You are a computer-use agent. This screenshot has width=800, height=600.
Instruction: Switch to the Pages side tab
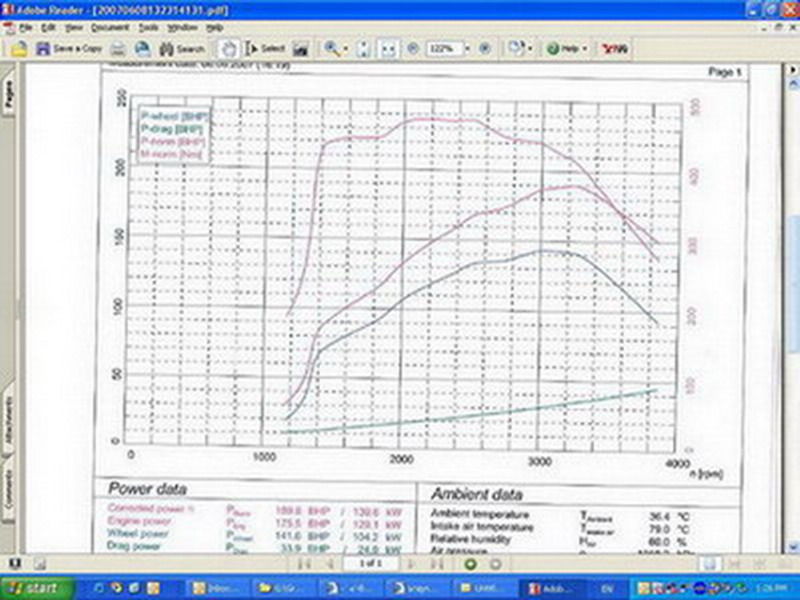point(9,94)
